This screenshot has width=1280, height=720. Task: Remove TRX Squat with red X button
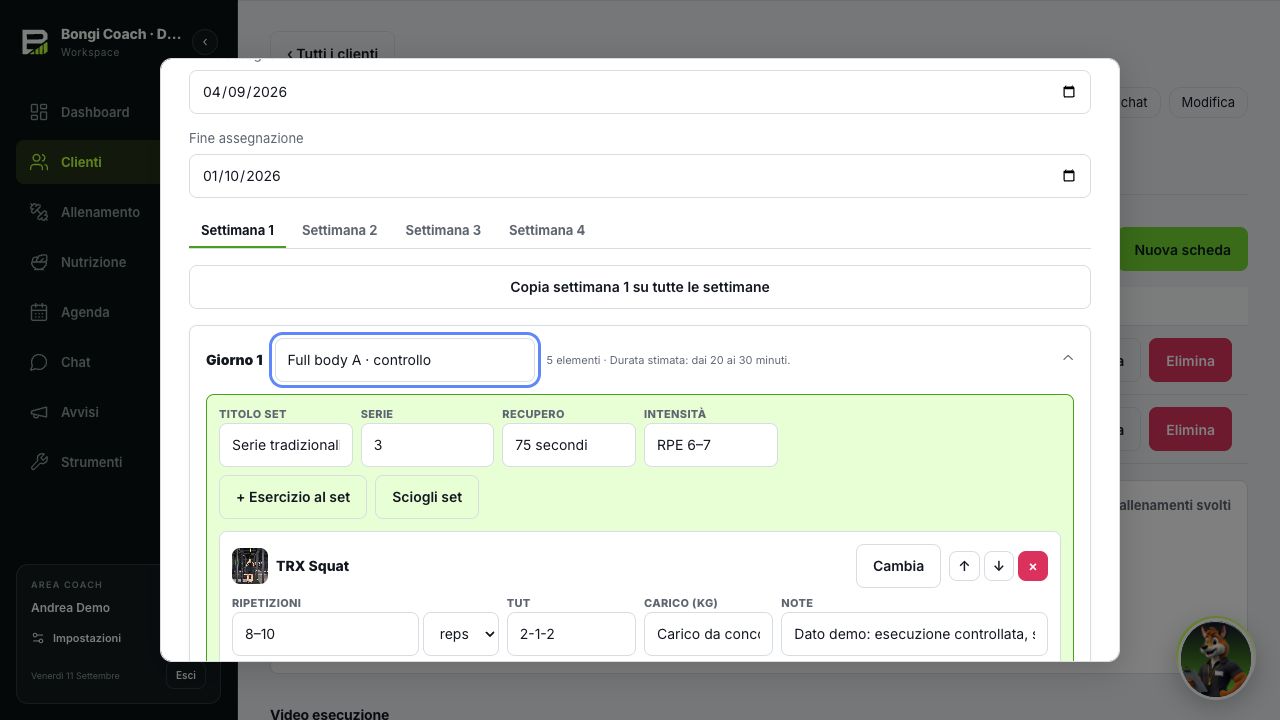[x=1033, y=566]
